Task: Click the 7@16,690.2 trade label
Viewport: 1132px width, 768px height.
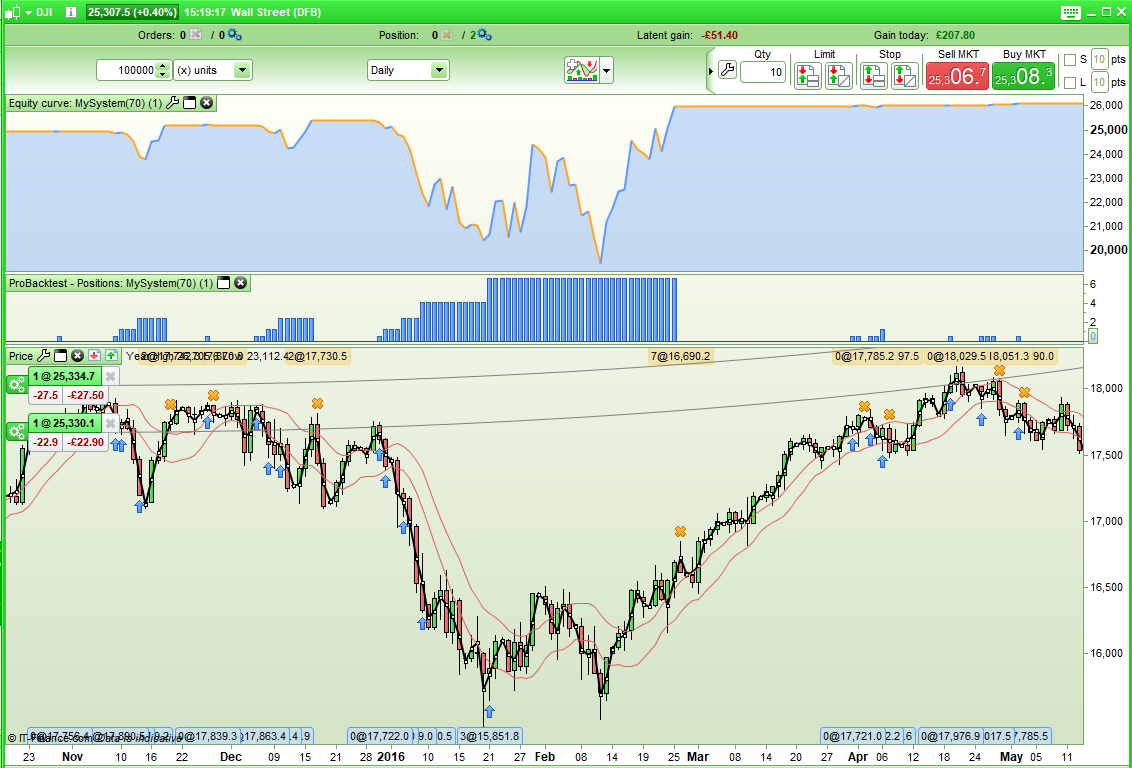Action: [x=681, y=356]
